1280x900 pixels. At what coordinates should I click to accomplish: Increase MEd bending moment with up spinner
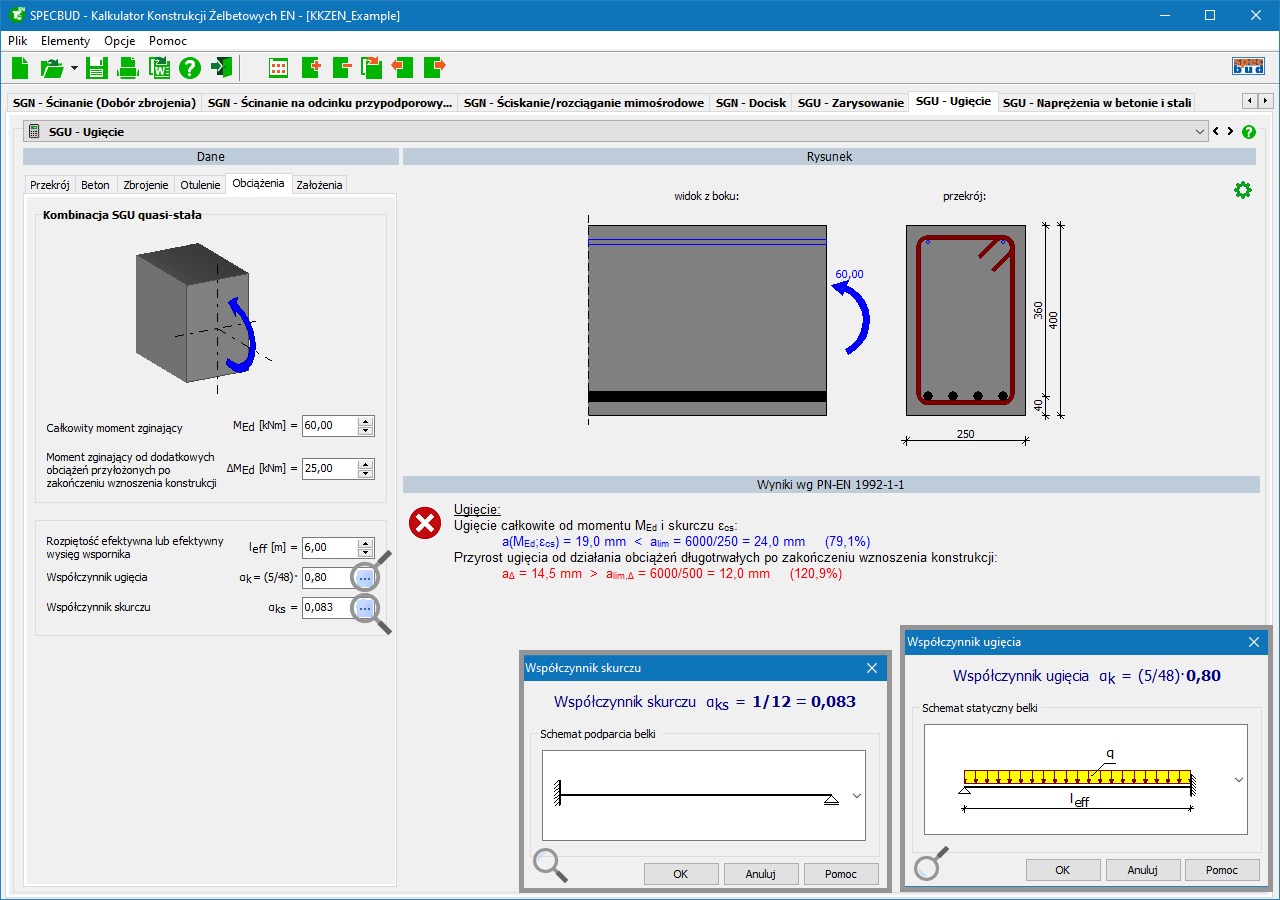click(366, 421)
